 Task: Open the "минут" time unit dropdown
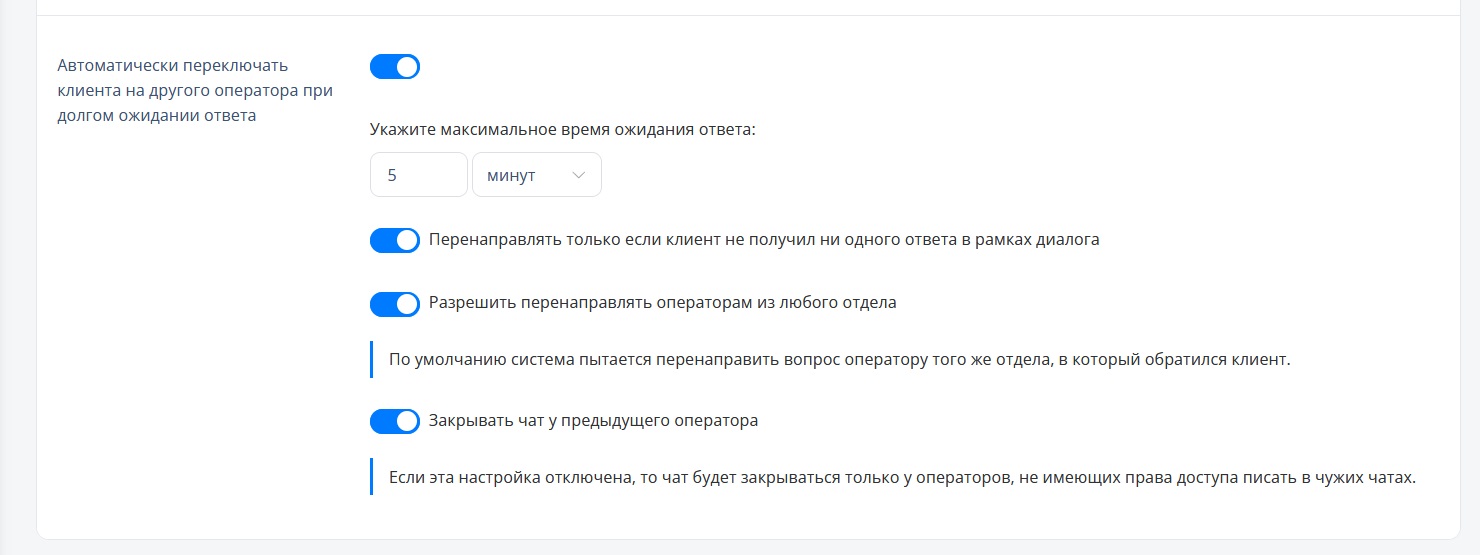536,175
